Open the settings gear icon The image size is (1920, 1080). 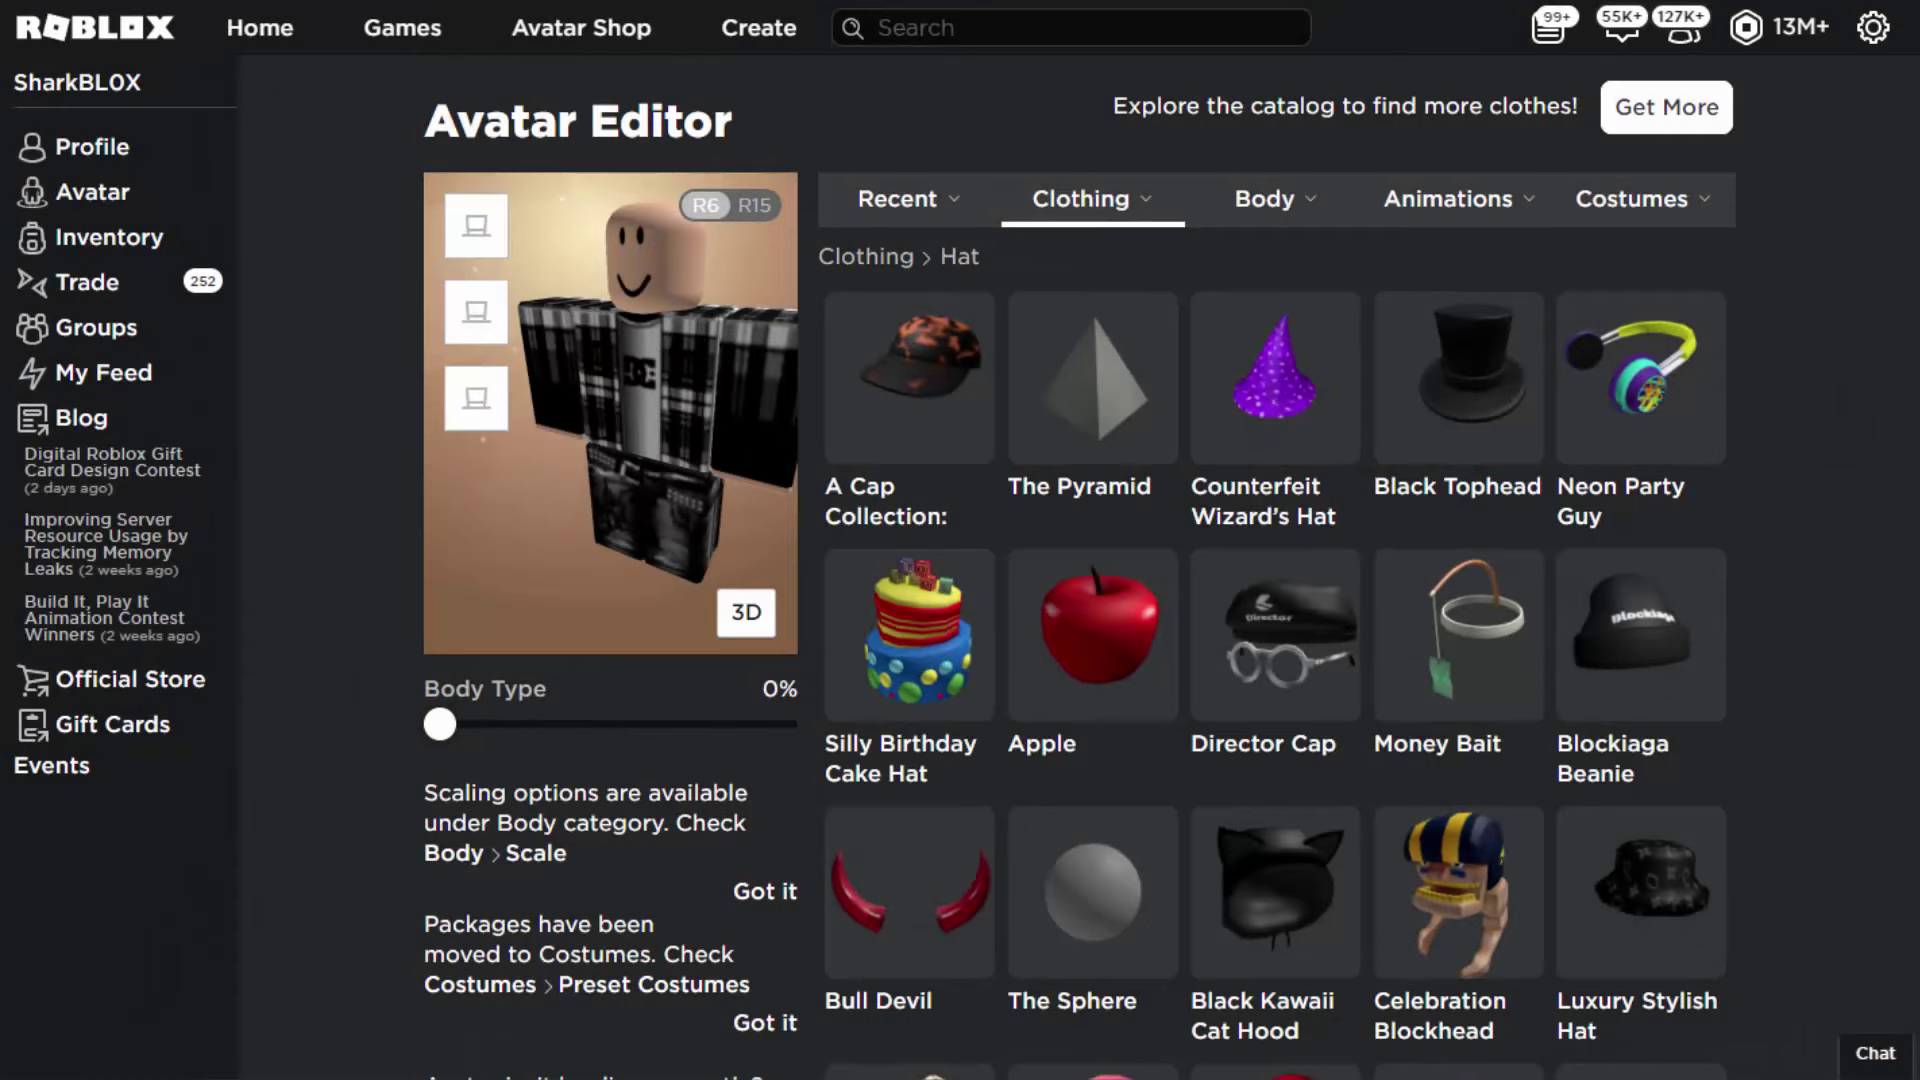[1872, 27]
